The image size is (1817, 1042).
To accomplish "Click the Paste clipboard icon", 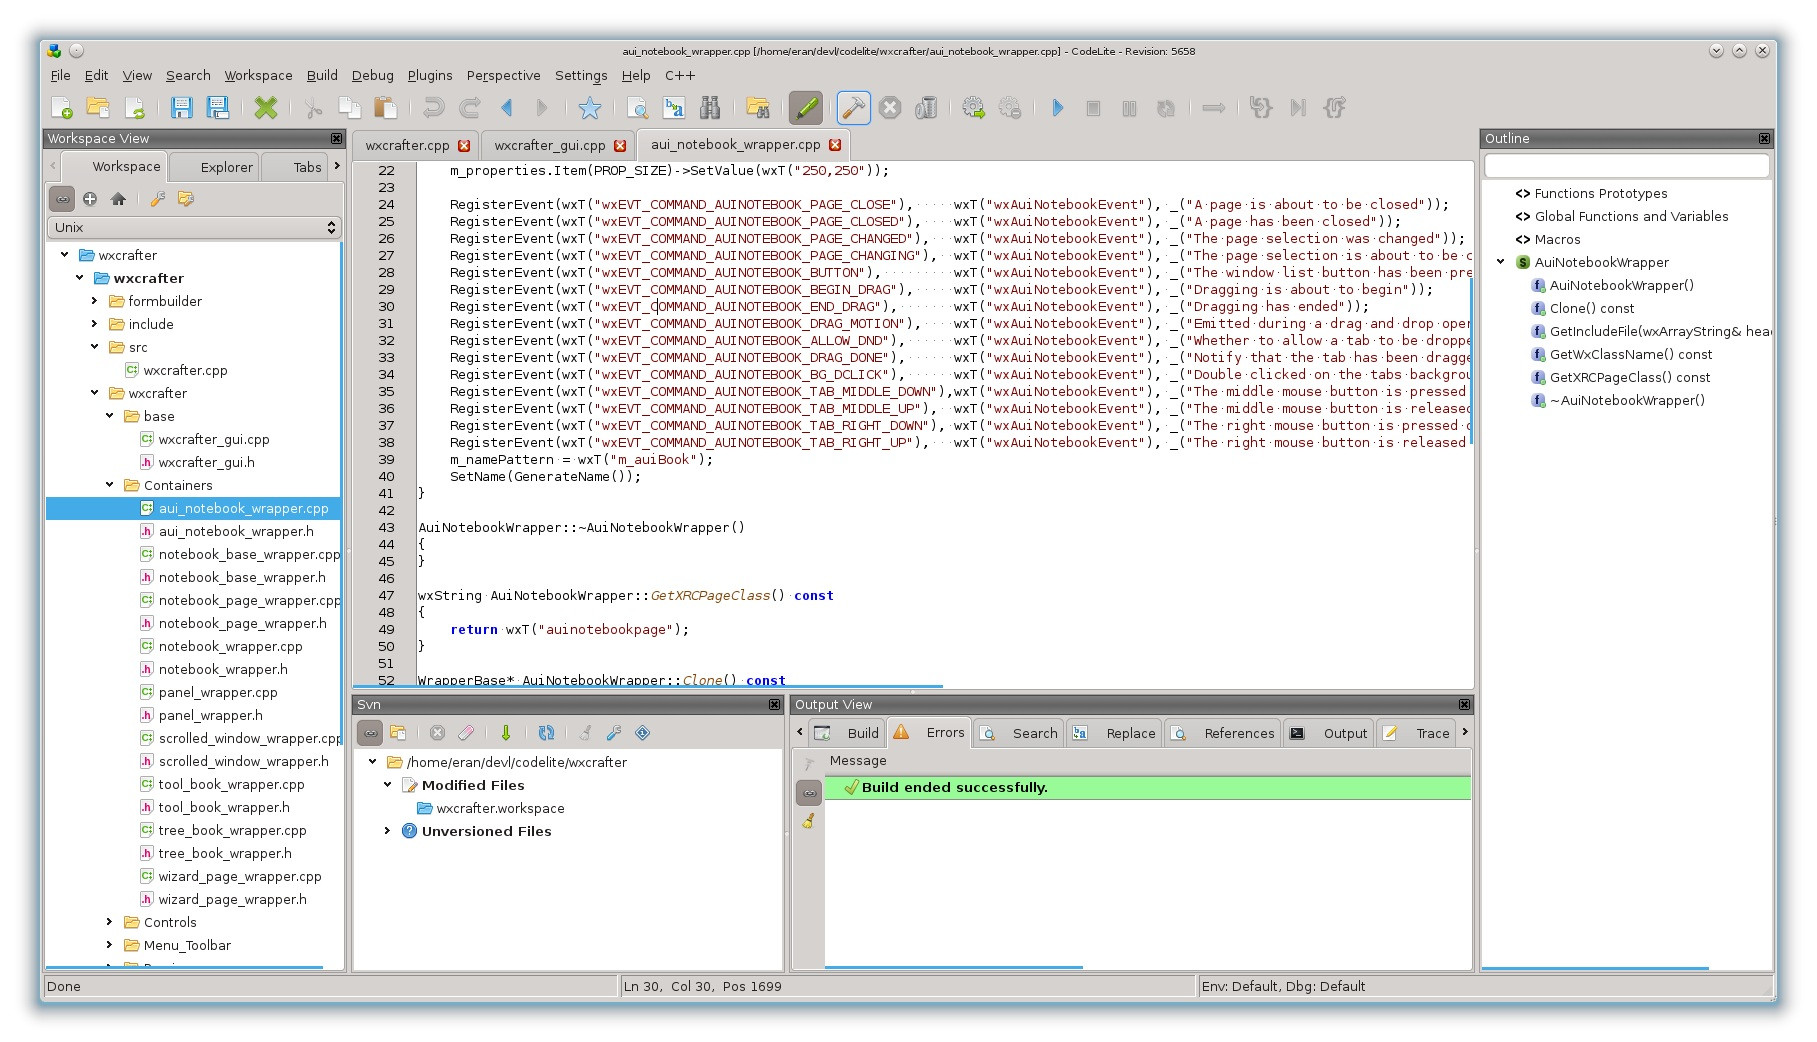I will [x=385, y=108].
